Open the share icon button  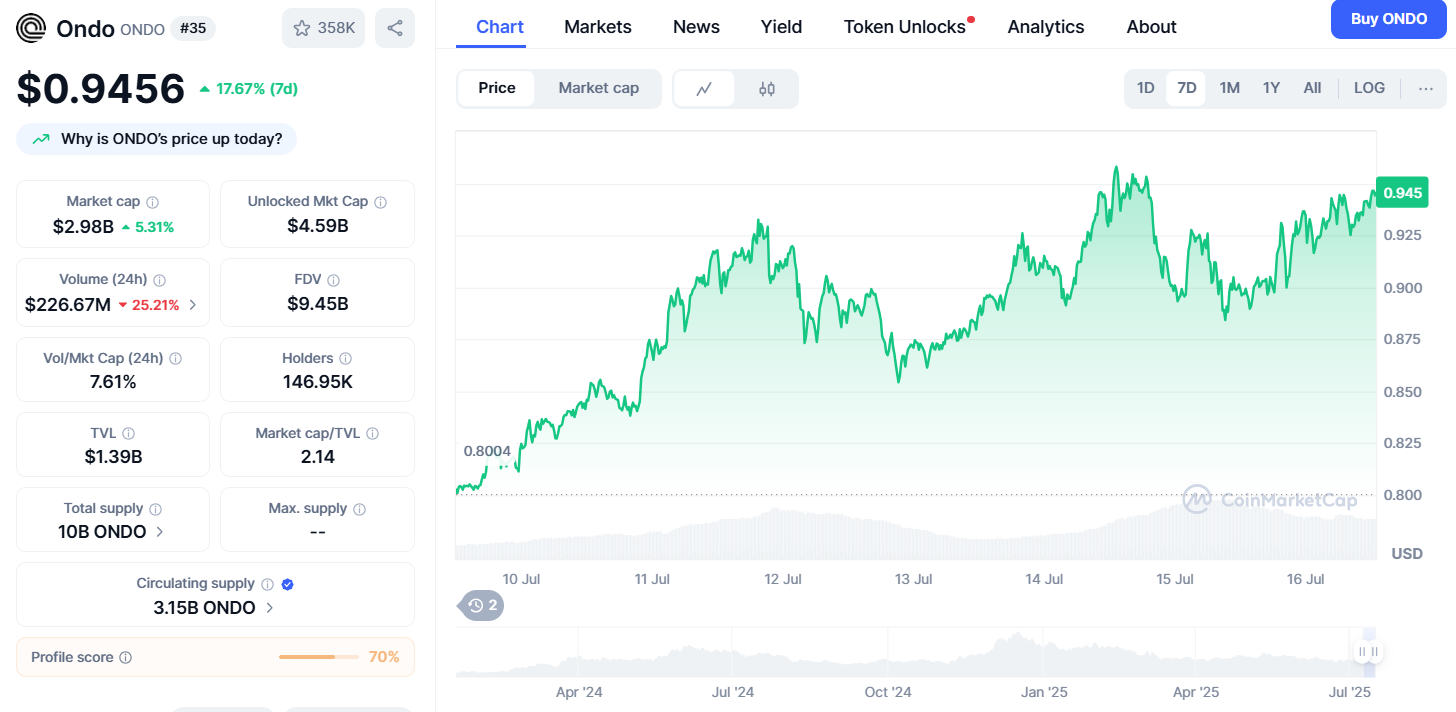(x=395, y=28)
